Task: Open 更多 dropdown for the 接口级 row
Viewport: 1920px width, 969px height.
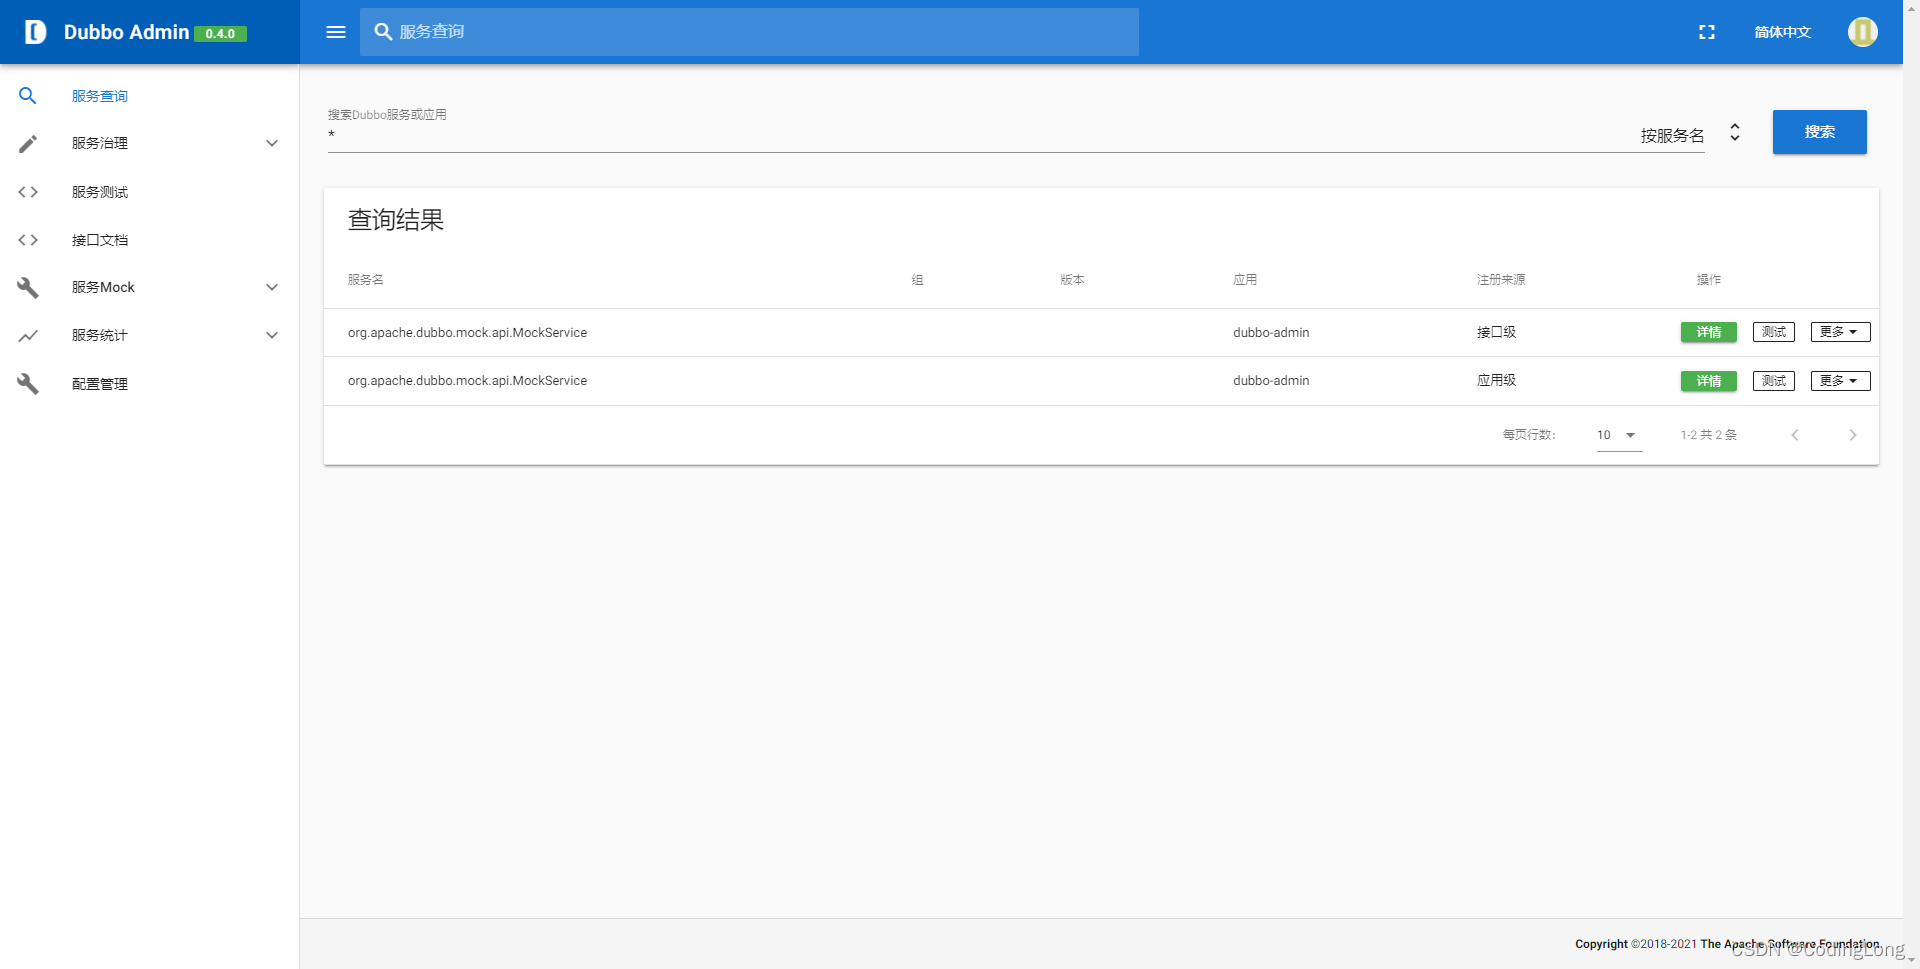Action: coord(1840,332)
